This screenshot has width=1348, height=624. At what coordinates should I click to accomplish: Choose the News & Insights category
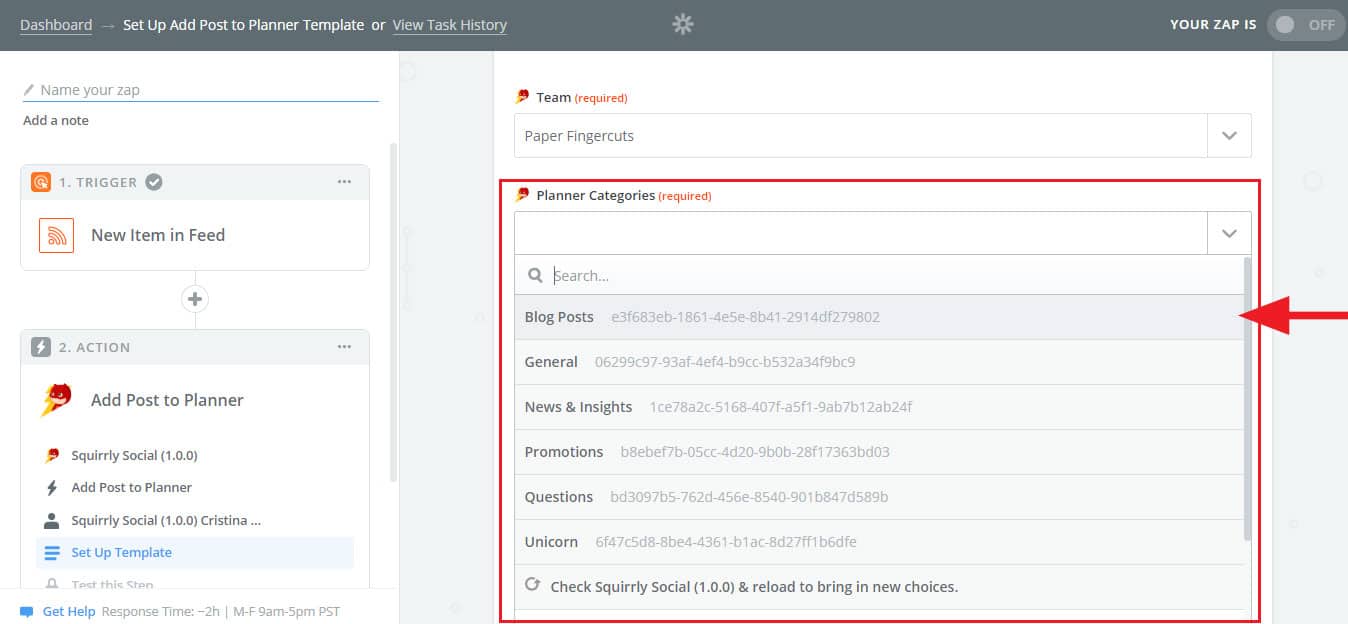[879, 407]
